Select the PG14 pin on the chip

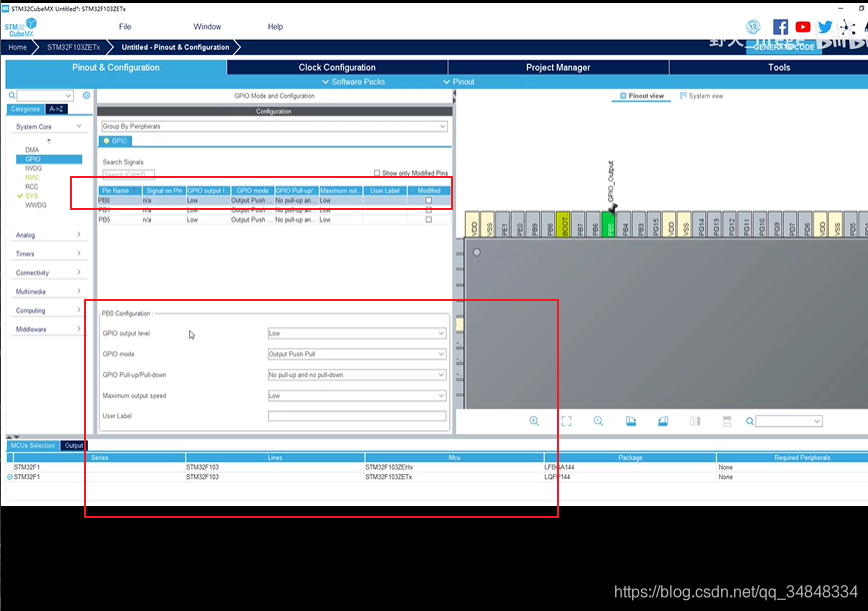[699, 224]
